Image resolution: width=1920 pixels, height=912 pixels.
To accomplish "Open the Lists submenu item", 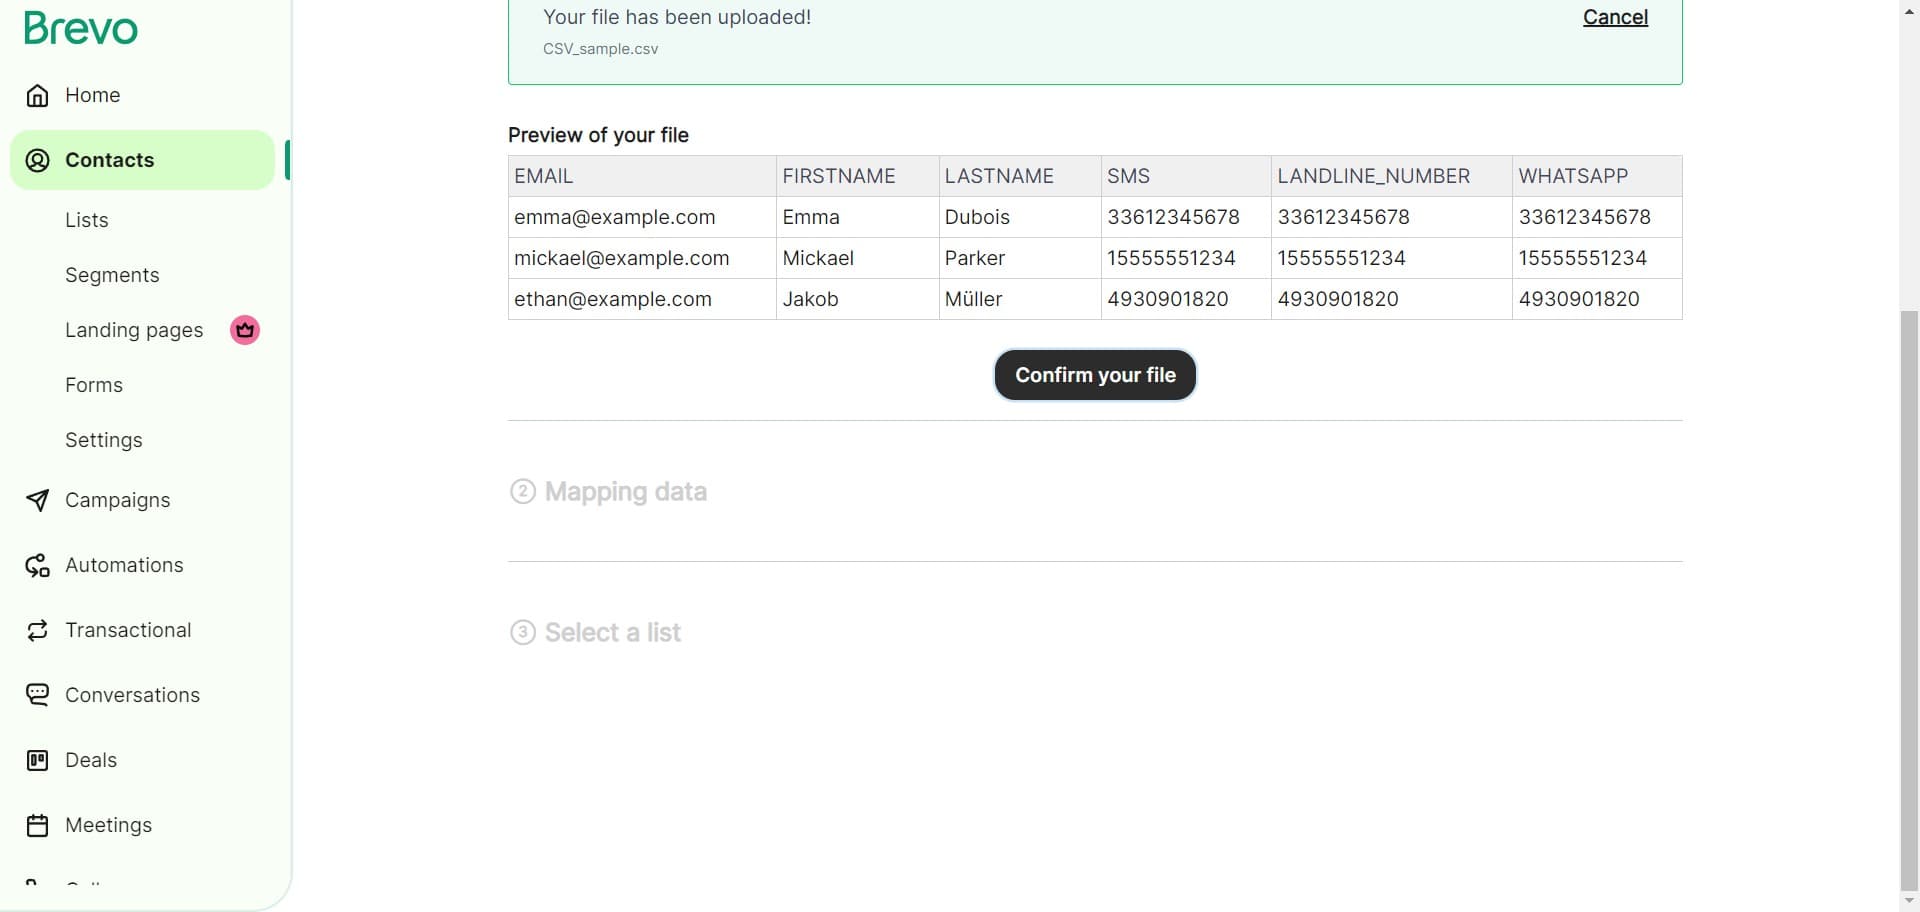I will tap(87, 220).
